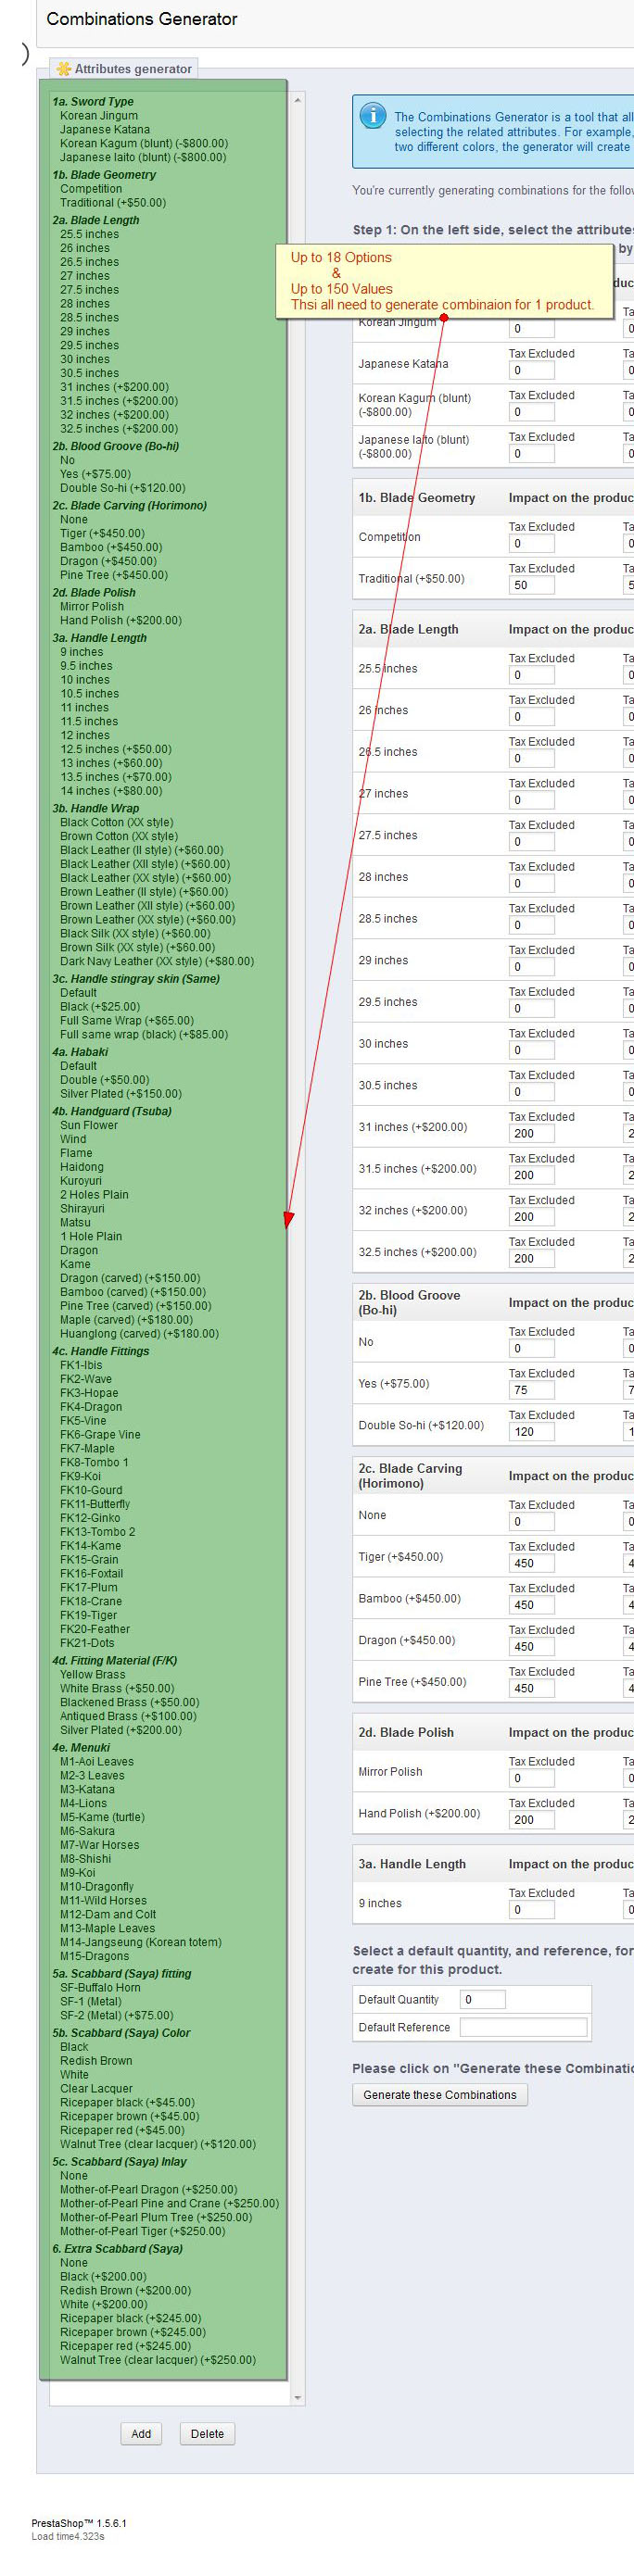The width and height of the screenshot is (634, 2576).
Task: Click Tax Excluded field for 31 inches
Action: click(x=531, y=1134)
